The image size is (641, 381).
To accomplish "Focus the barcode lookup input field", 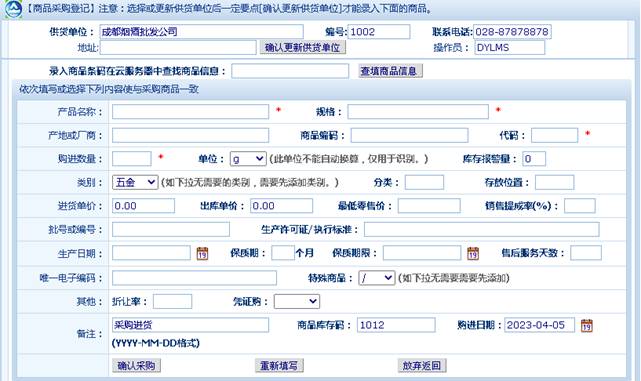I will [290, 71].
